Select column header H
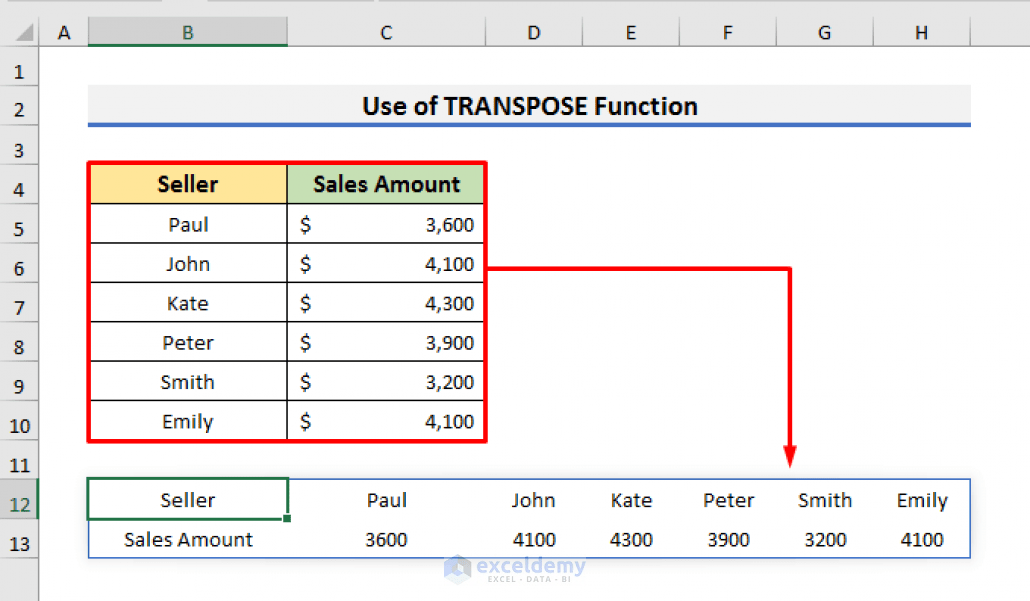1030x601 pixels. click(x=920, y=32)
